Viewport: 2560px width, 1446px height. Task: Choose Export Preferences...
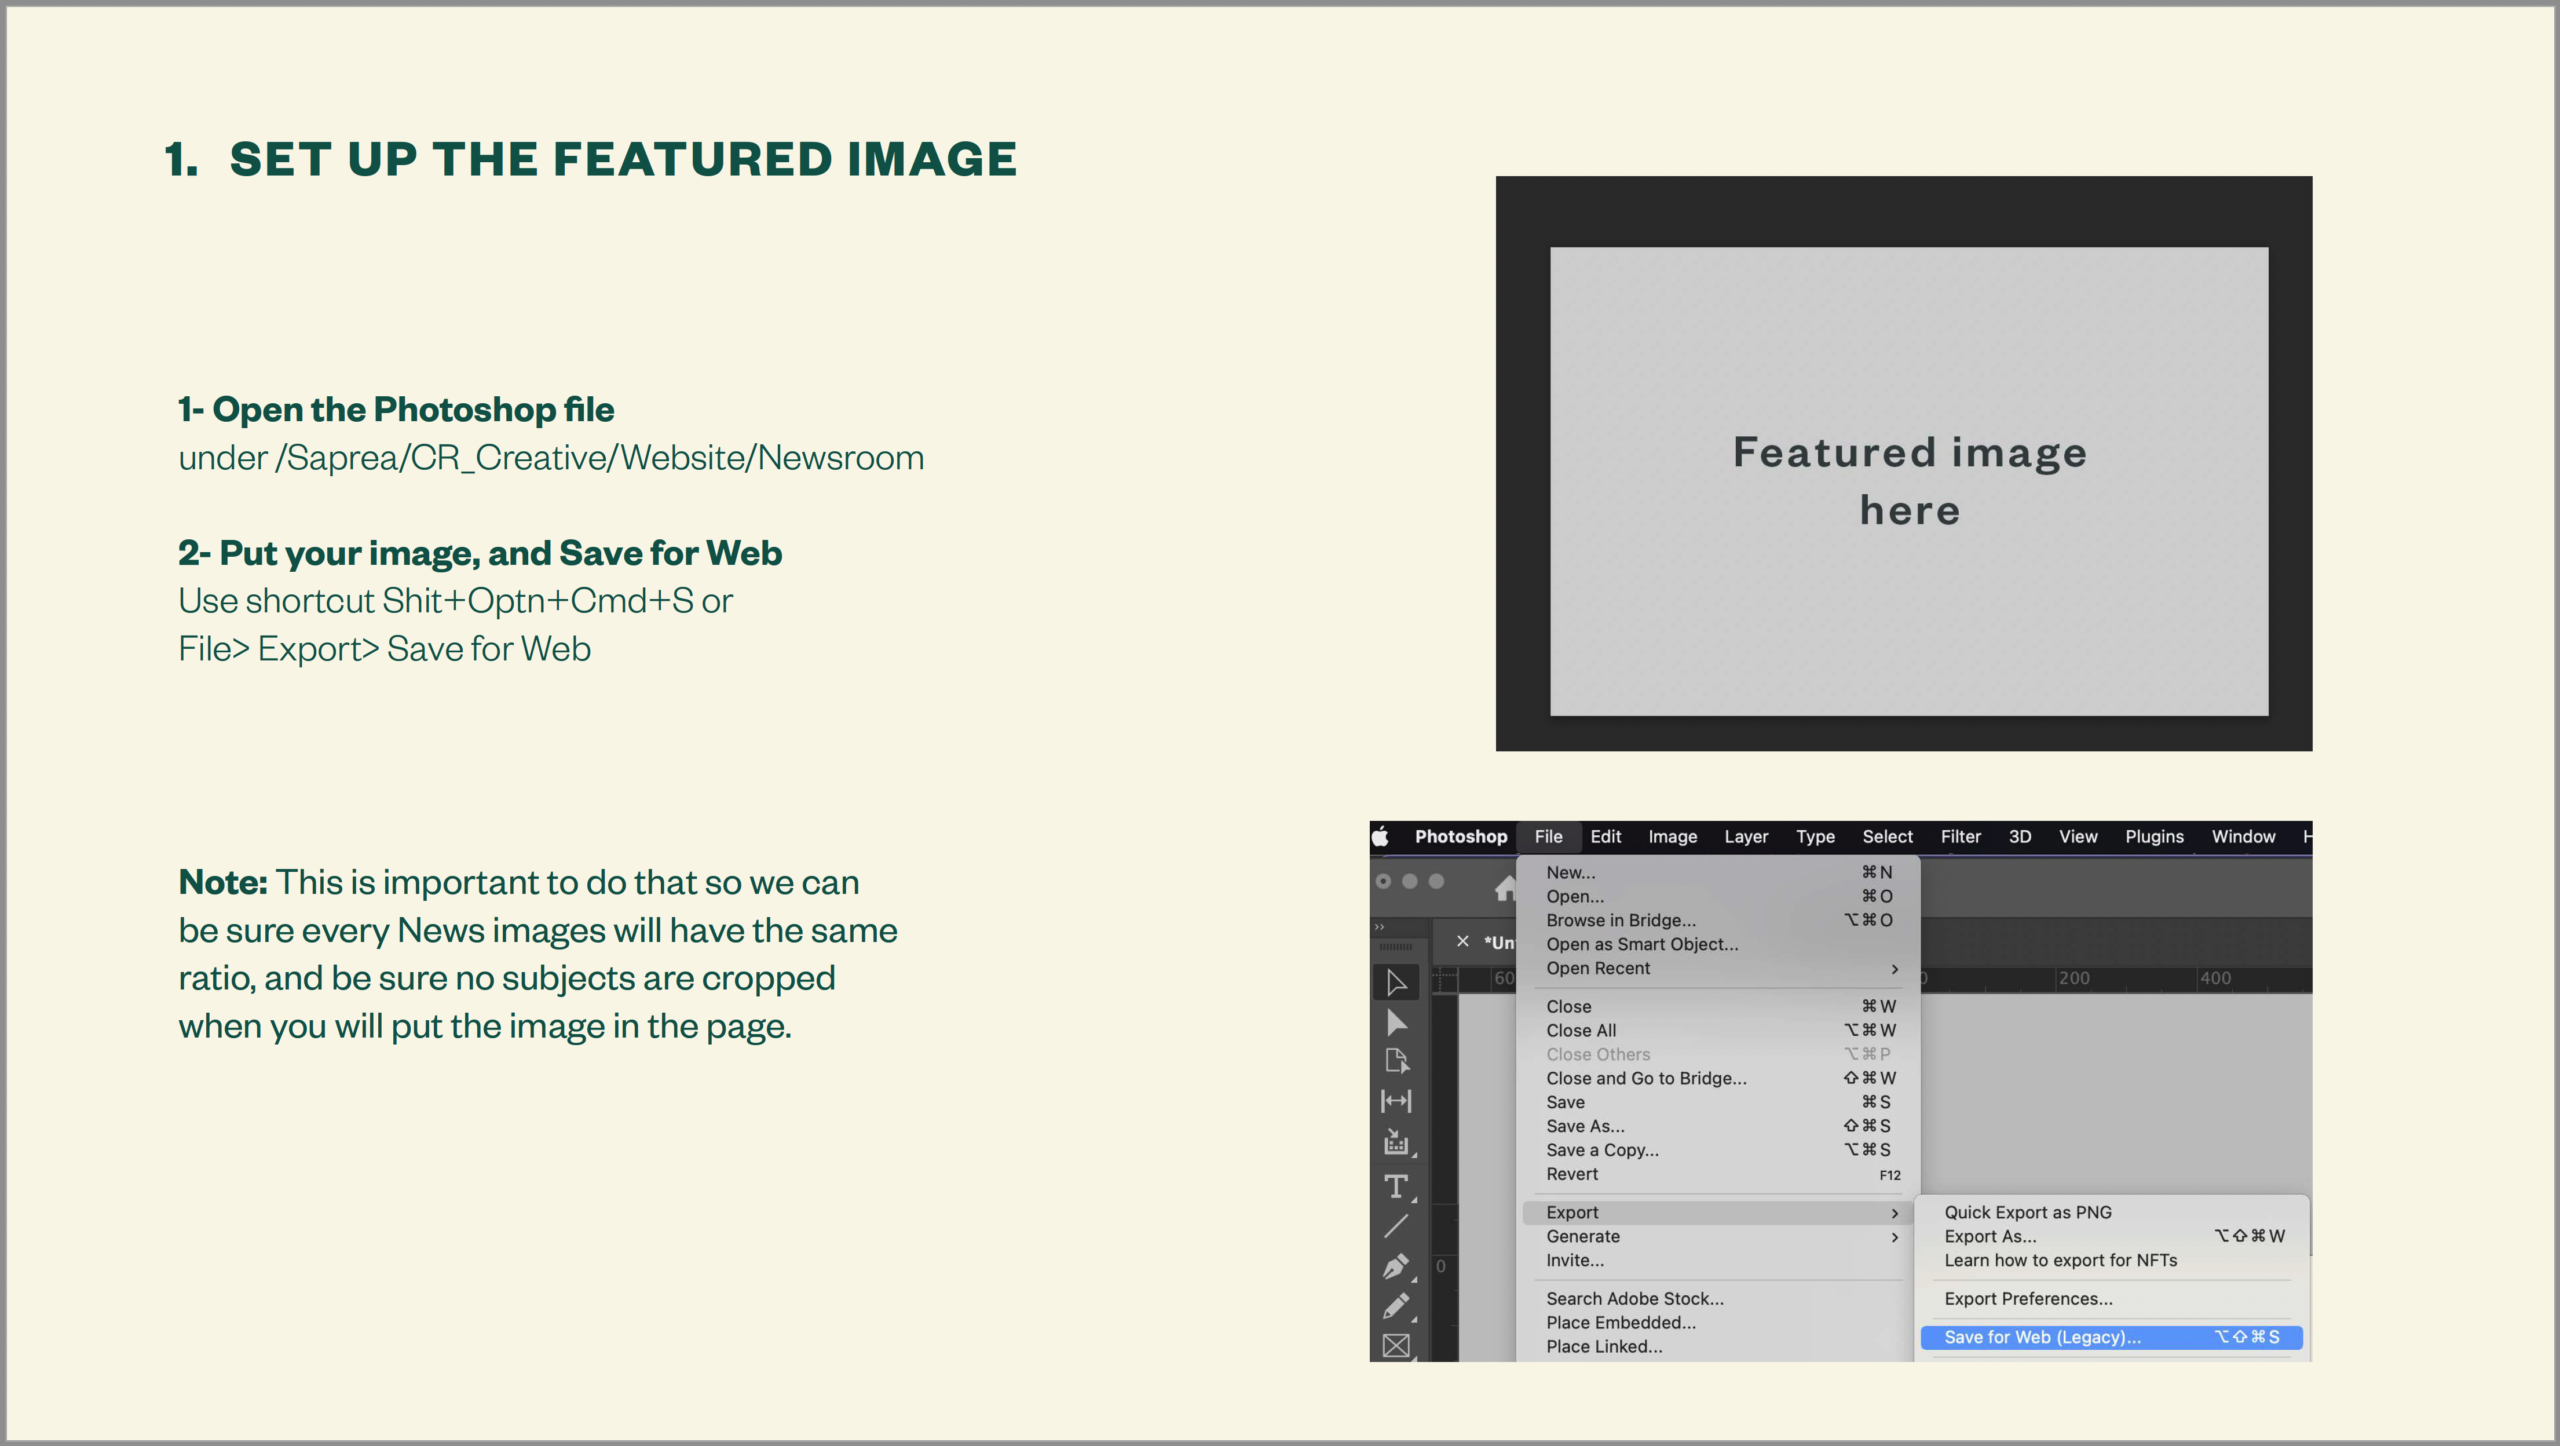pyautogui.click(x=2112, y=1298)
